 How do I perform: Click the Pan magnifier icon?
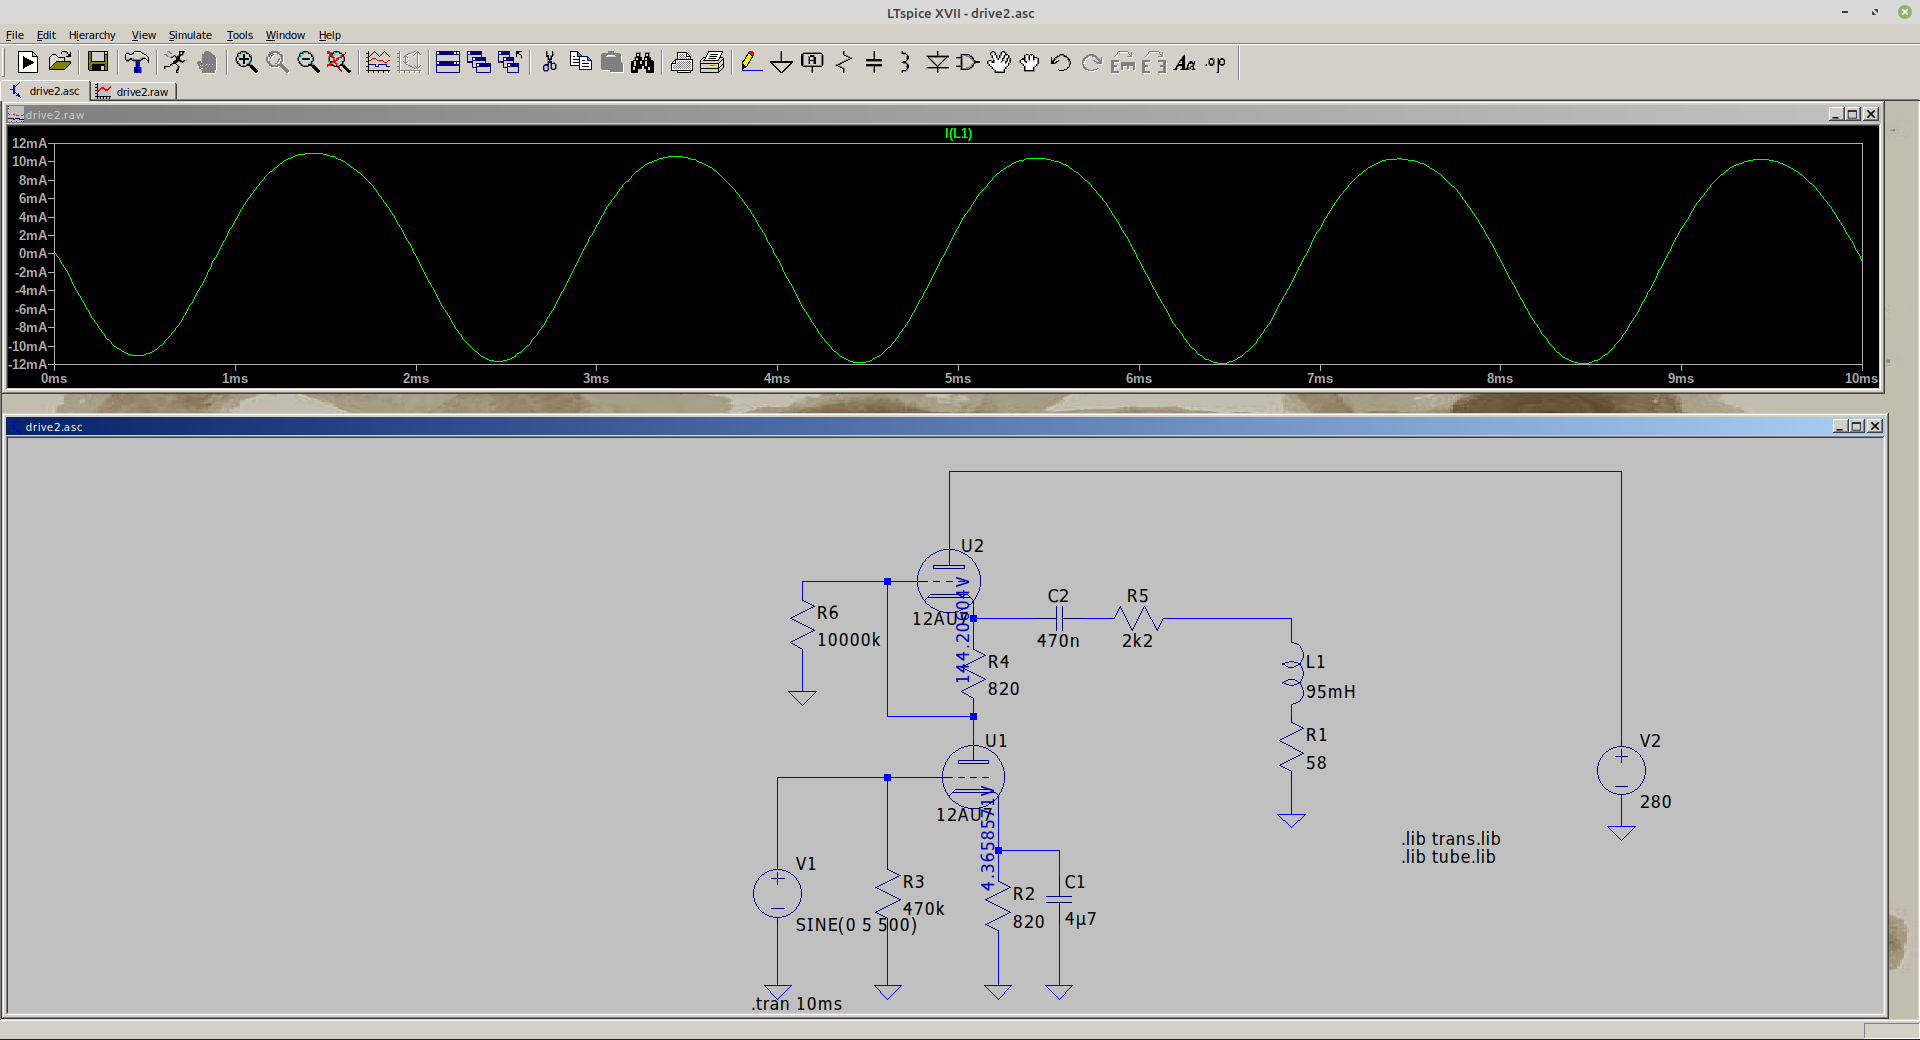click(277, 62)
